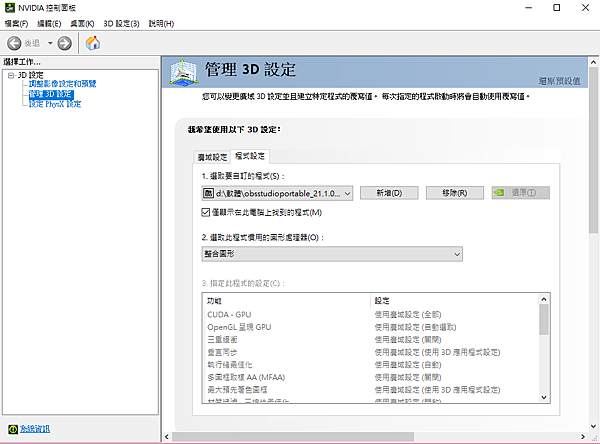Open the 3D 設定(3) menu
The image size is (600, 444).
coord(121,24)
